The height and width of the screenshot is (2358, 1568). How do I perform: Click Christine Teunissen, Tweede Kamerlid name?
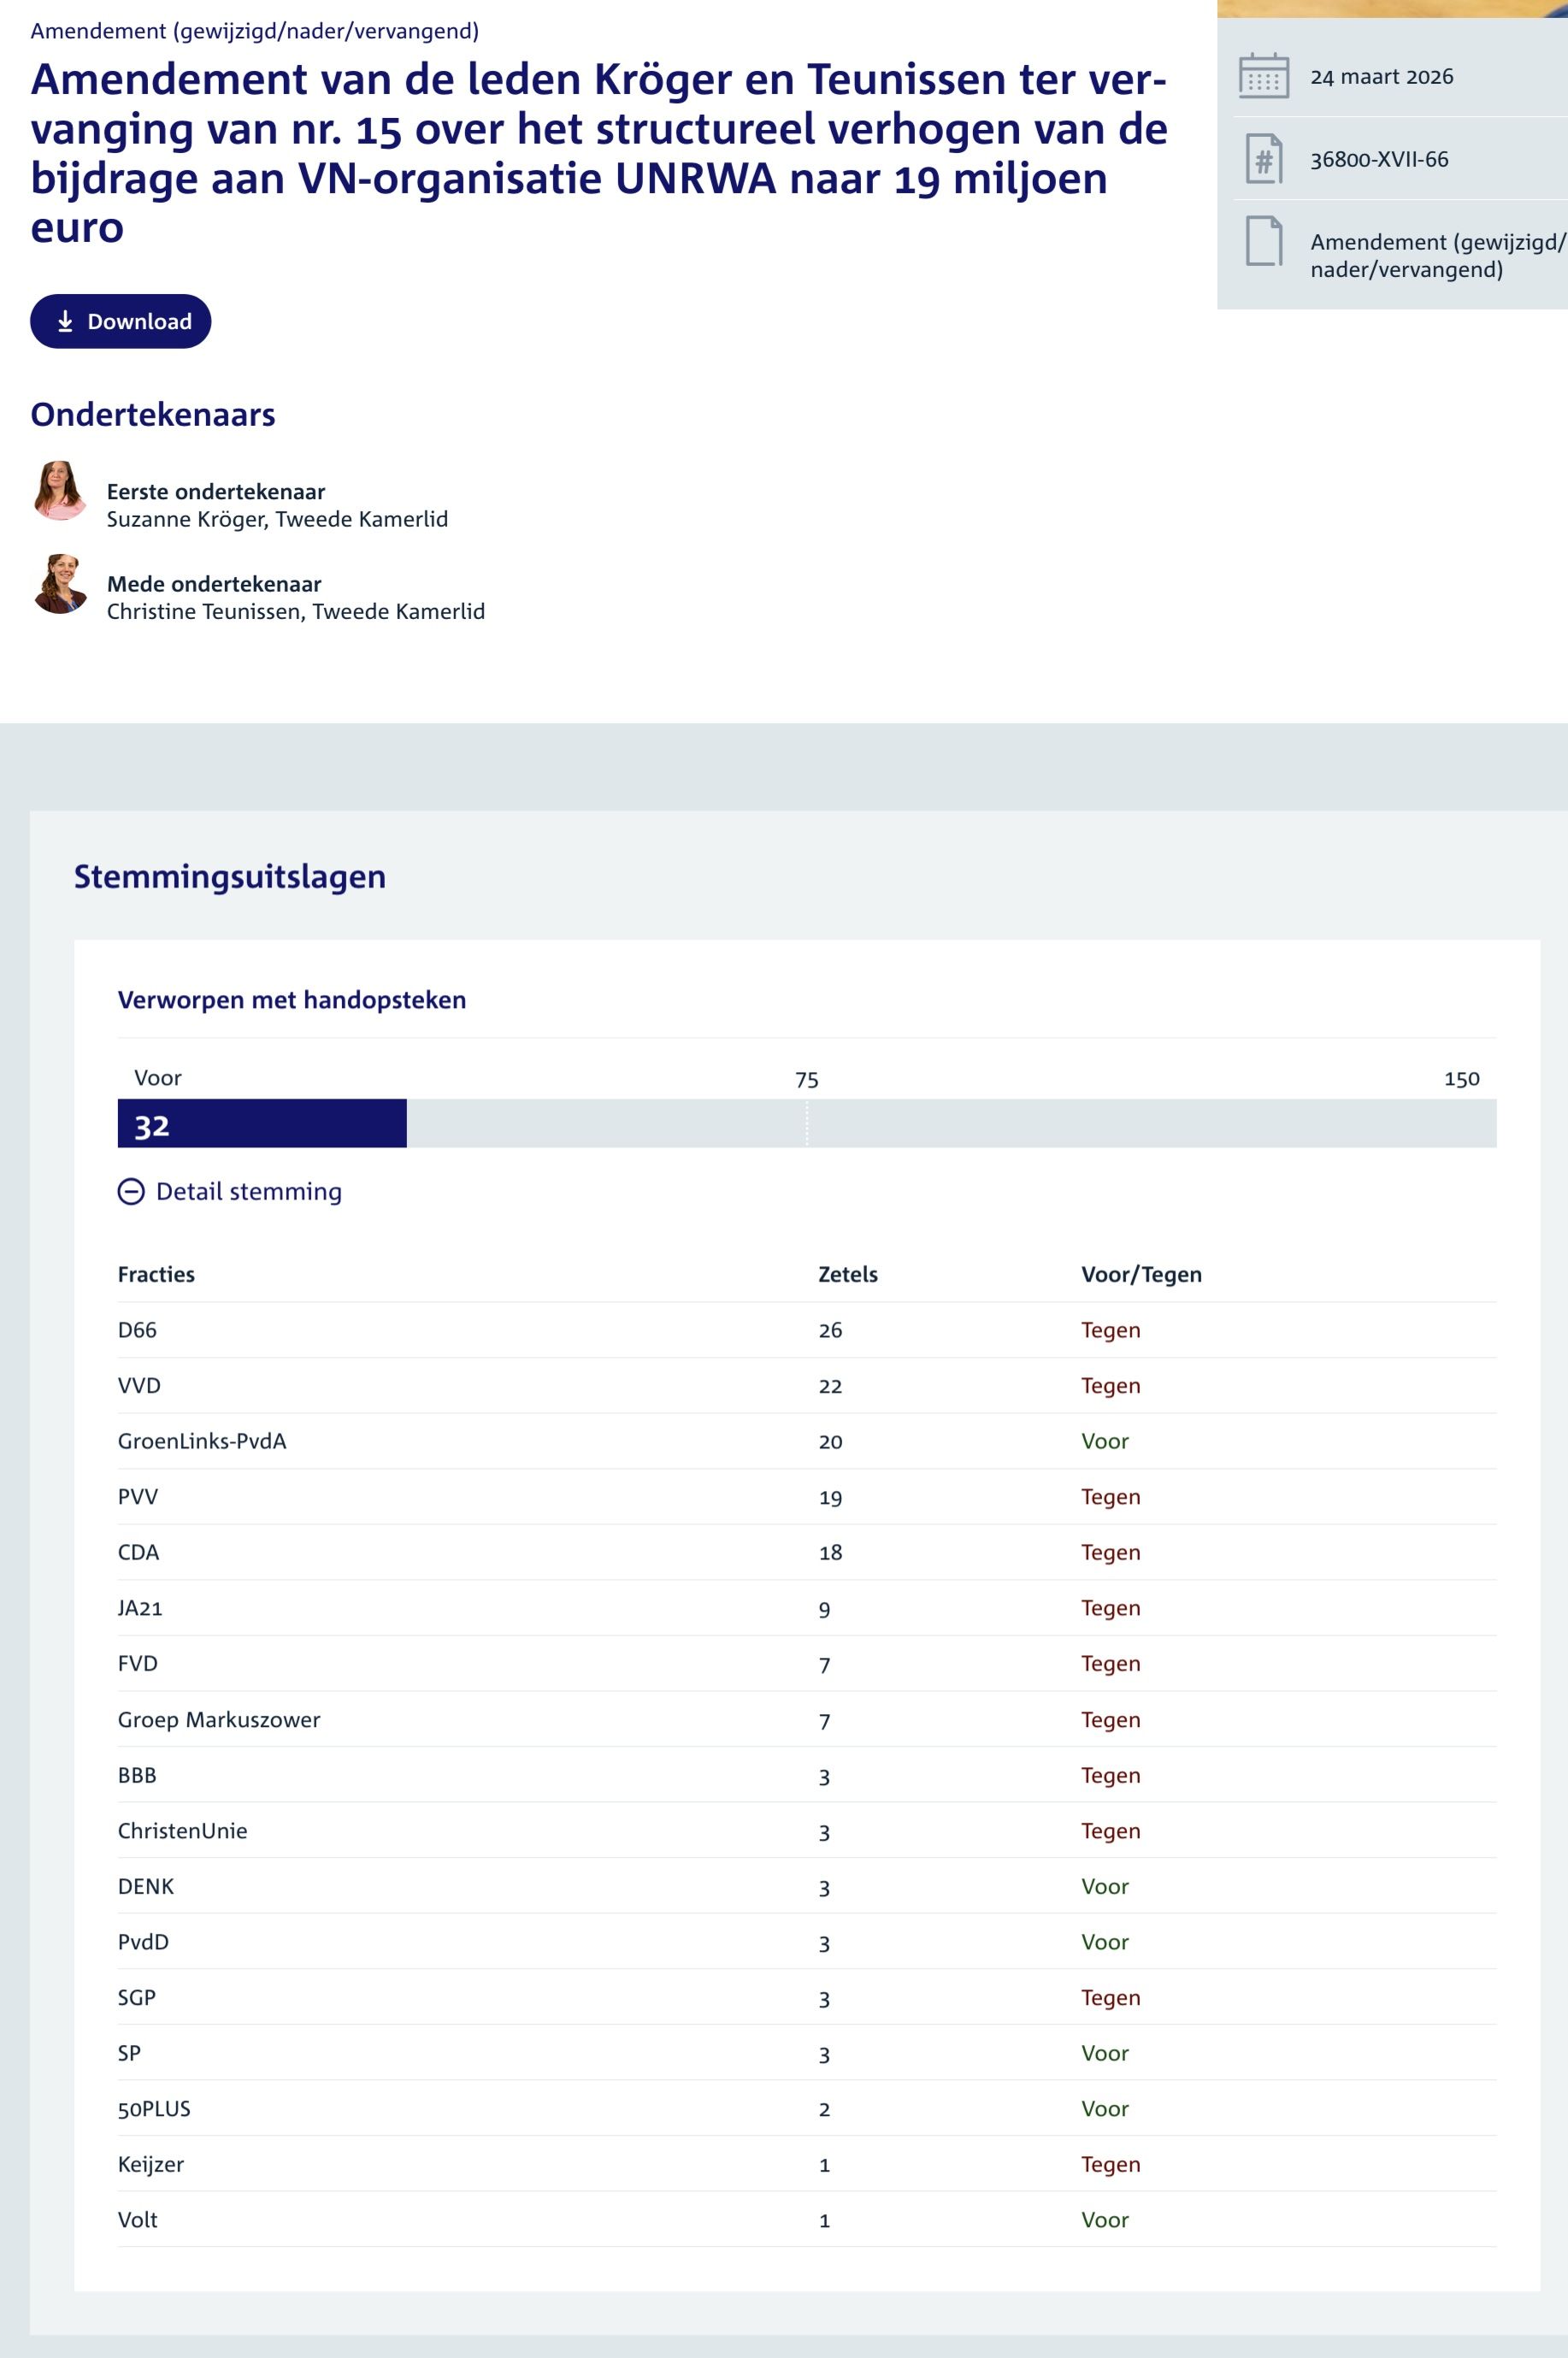[295, 611]
